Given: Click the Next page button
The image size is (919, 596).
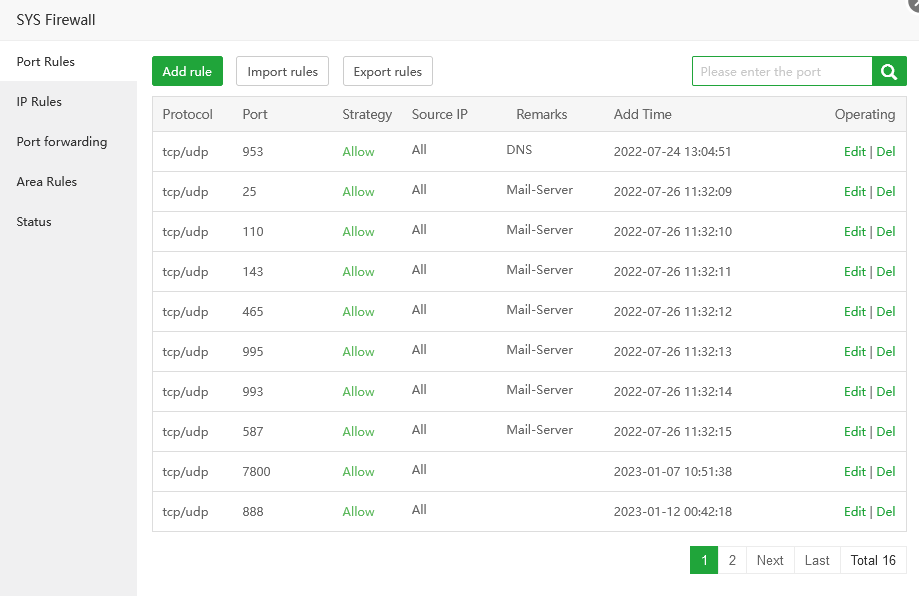Looking at the screenshot, I should point(770,560).
